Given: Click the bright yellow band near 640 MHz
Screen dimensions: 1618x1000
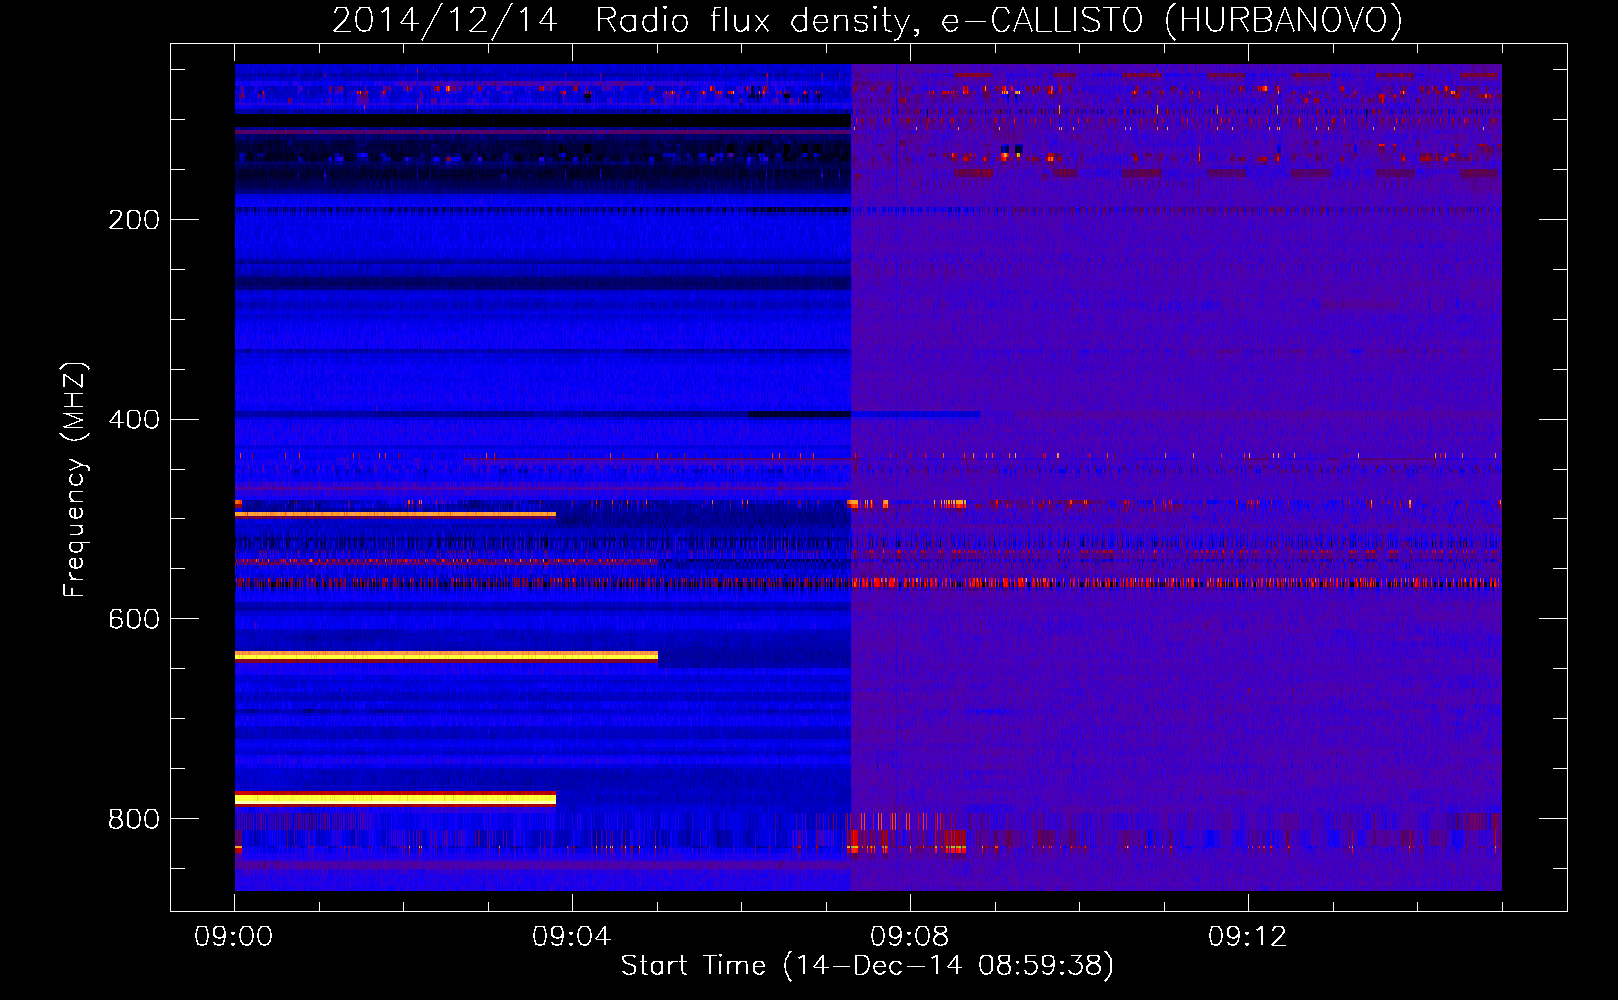Looking at the screenshot, I should click(x=446, y=656).
